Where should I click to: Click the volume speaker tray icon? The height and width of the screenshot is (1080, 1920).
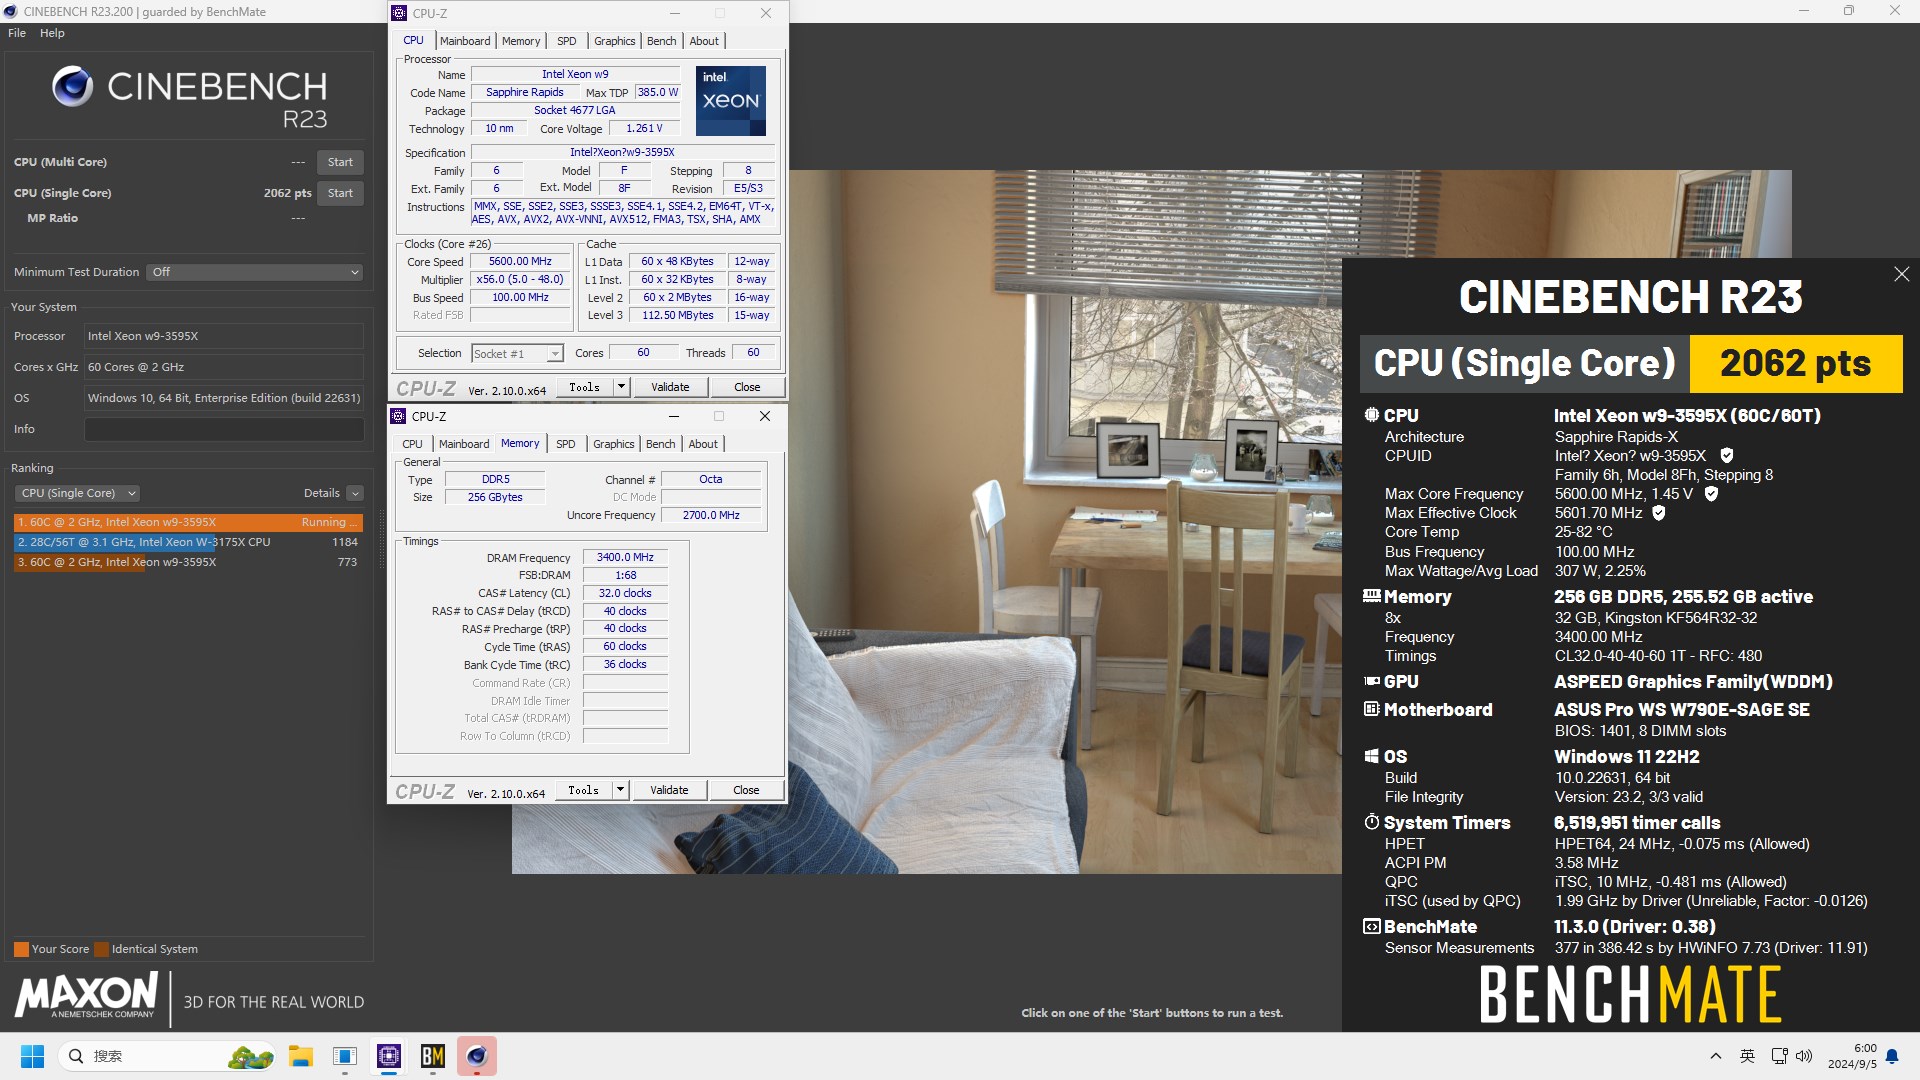pos(1804,1056)
